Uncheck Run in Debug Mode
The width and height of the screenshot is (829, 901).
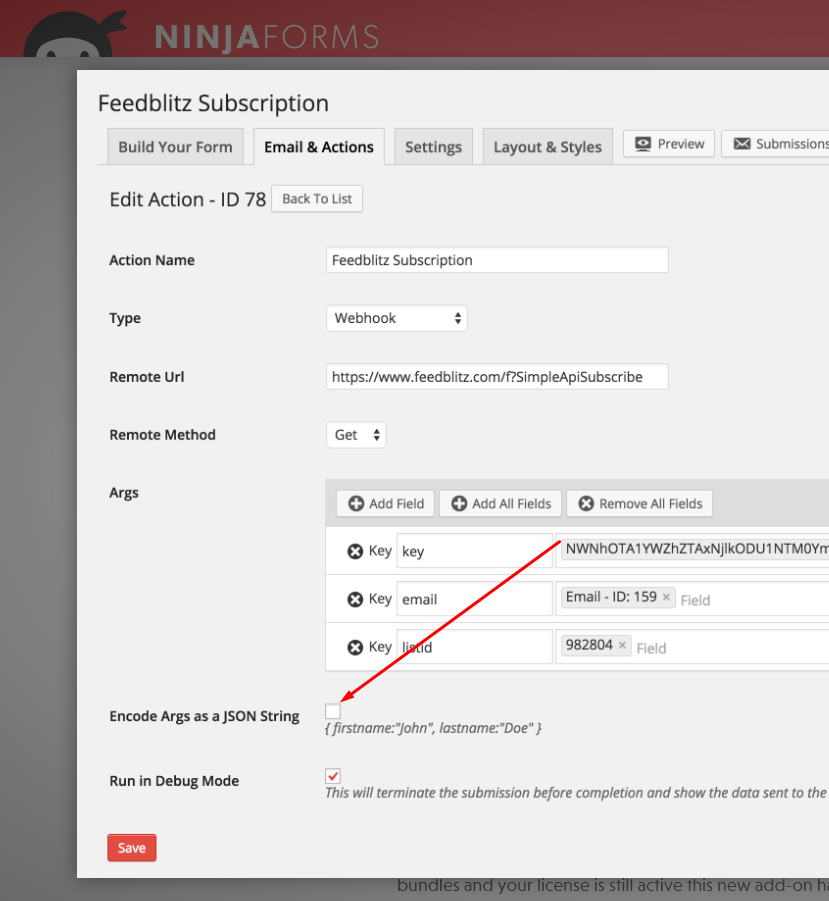(333, 776)
